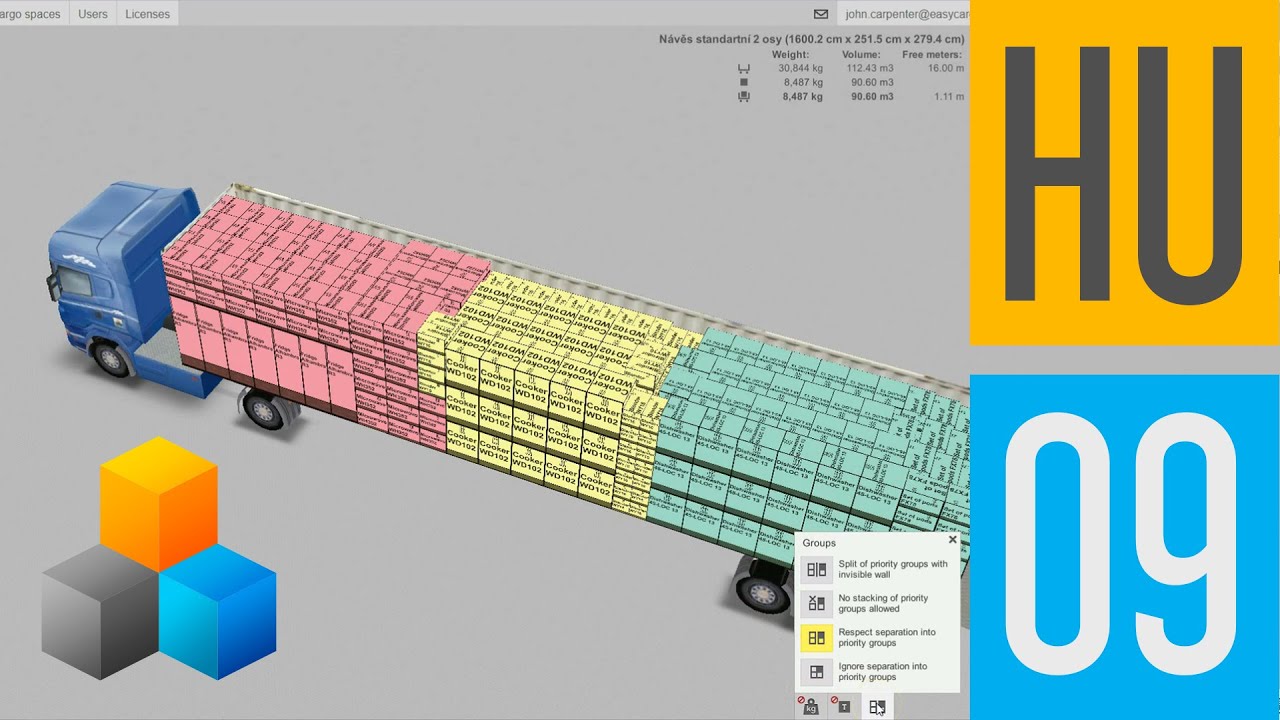1280x720 pixels.
Task: Click the Groups popup title
Action: point(819,543)
